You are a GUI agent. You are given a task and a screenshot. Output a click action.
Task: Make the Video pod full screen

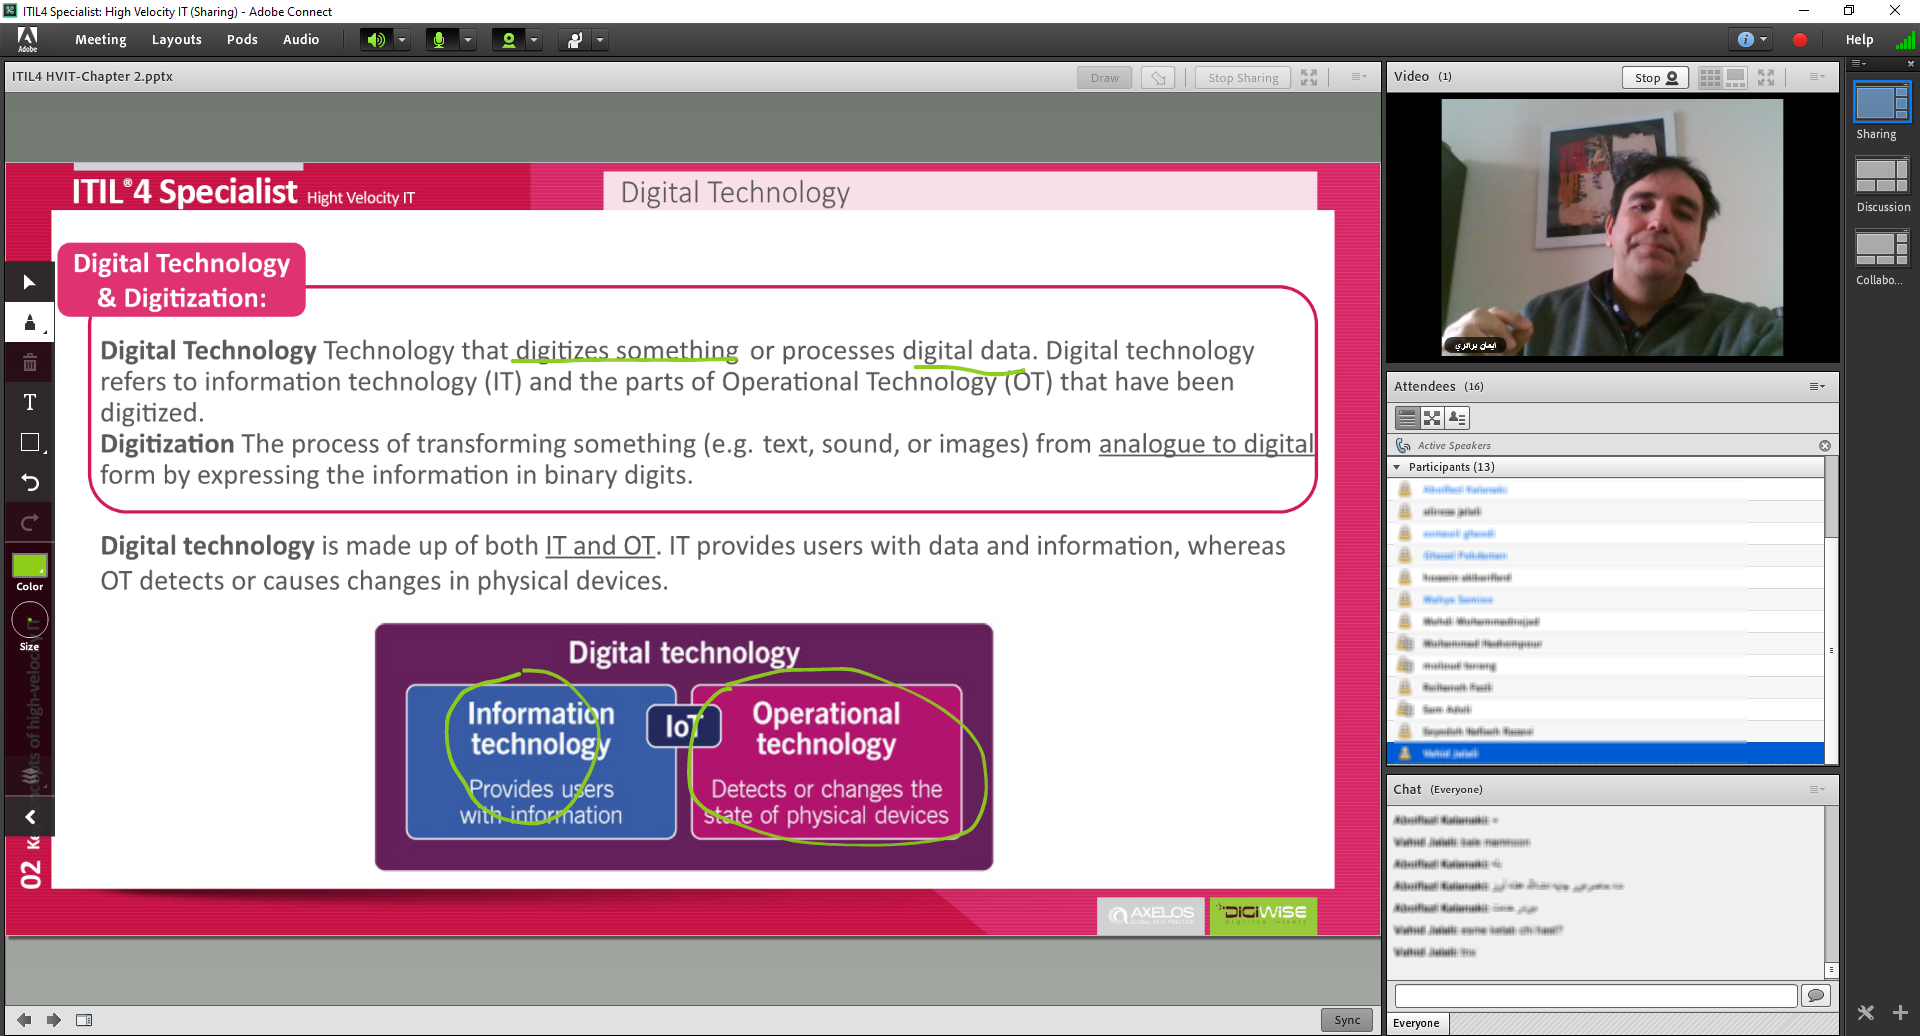tap(1766, 78)
